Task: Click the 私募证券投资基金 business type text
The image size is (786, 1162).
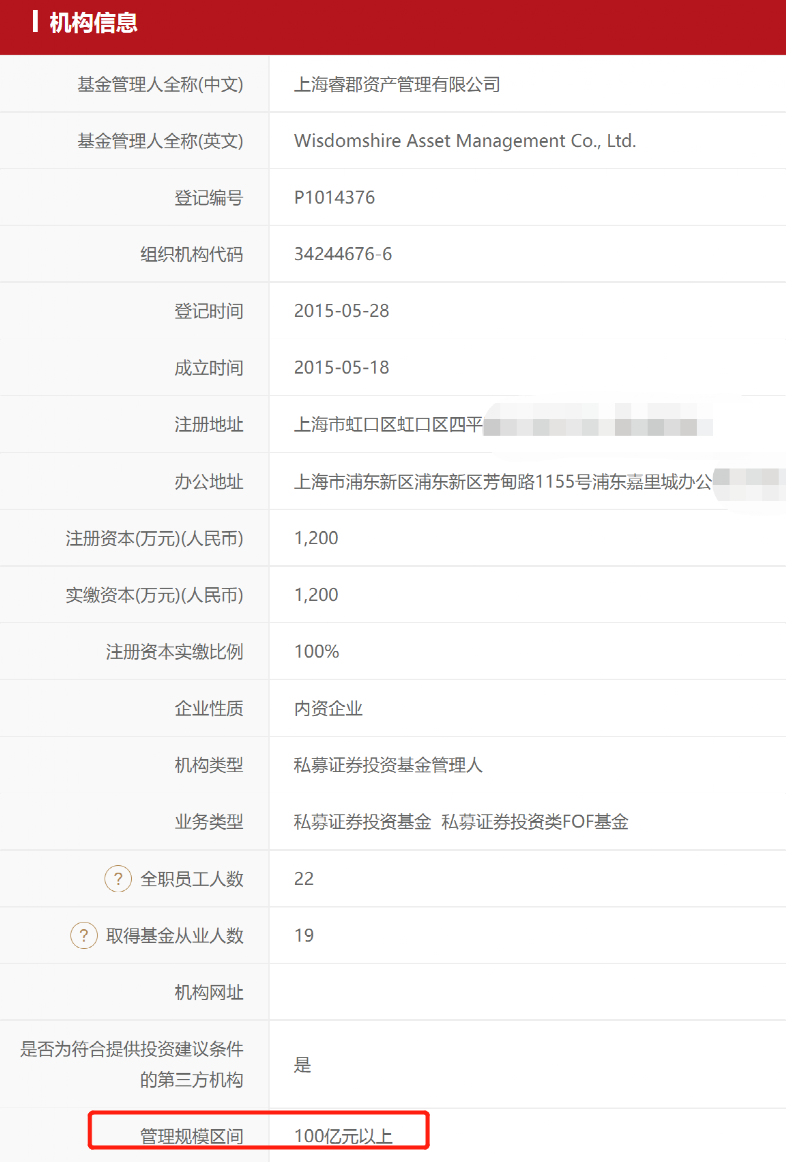Action: click(362, 822)
